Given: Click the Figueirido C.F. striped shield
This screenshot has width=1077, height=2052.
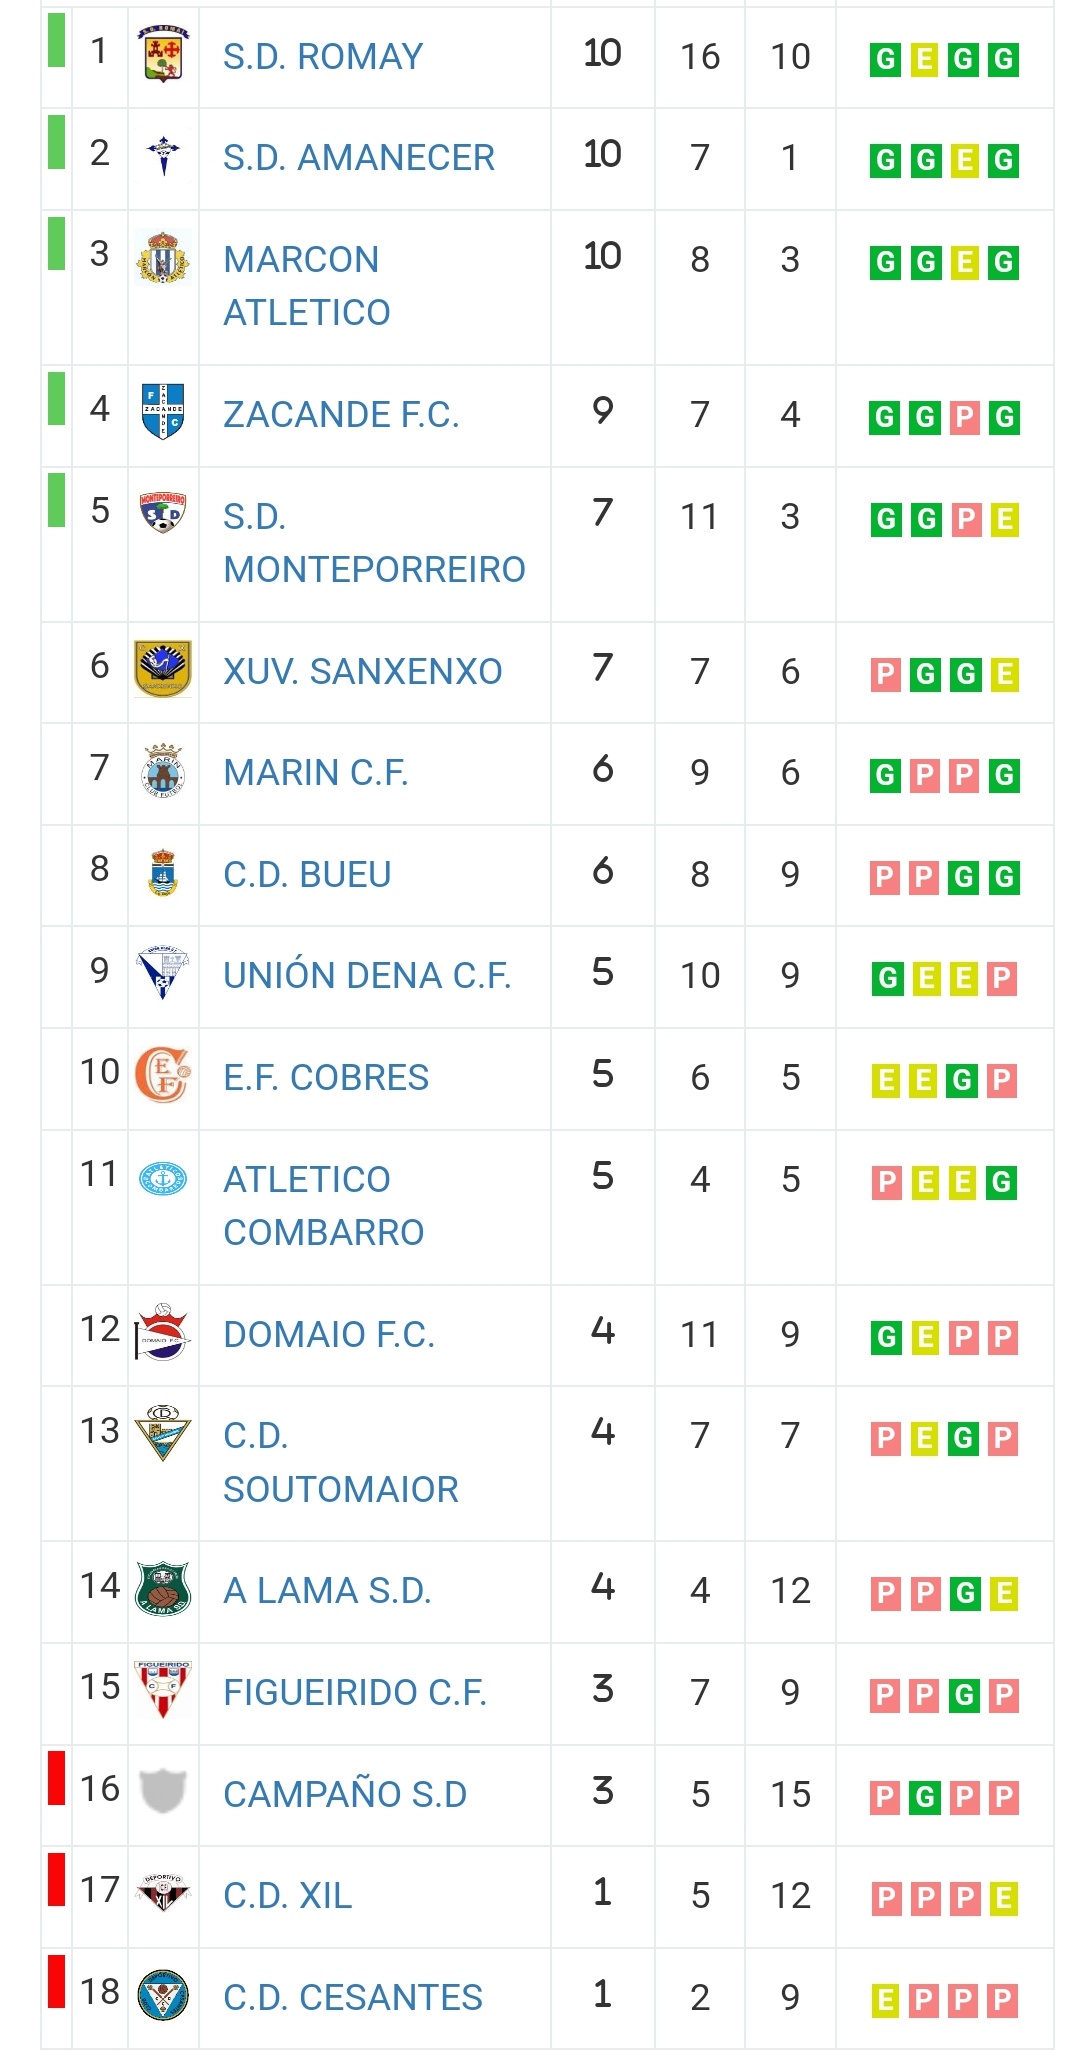Looking at the screenshot, I should 163,1690.
